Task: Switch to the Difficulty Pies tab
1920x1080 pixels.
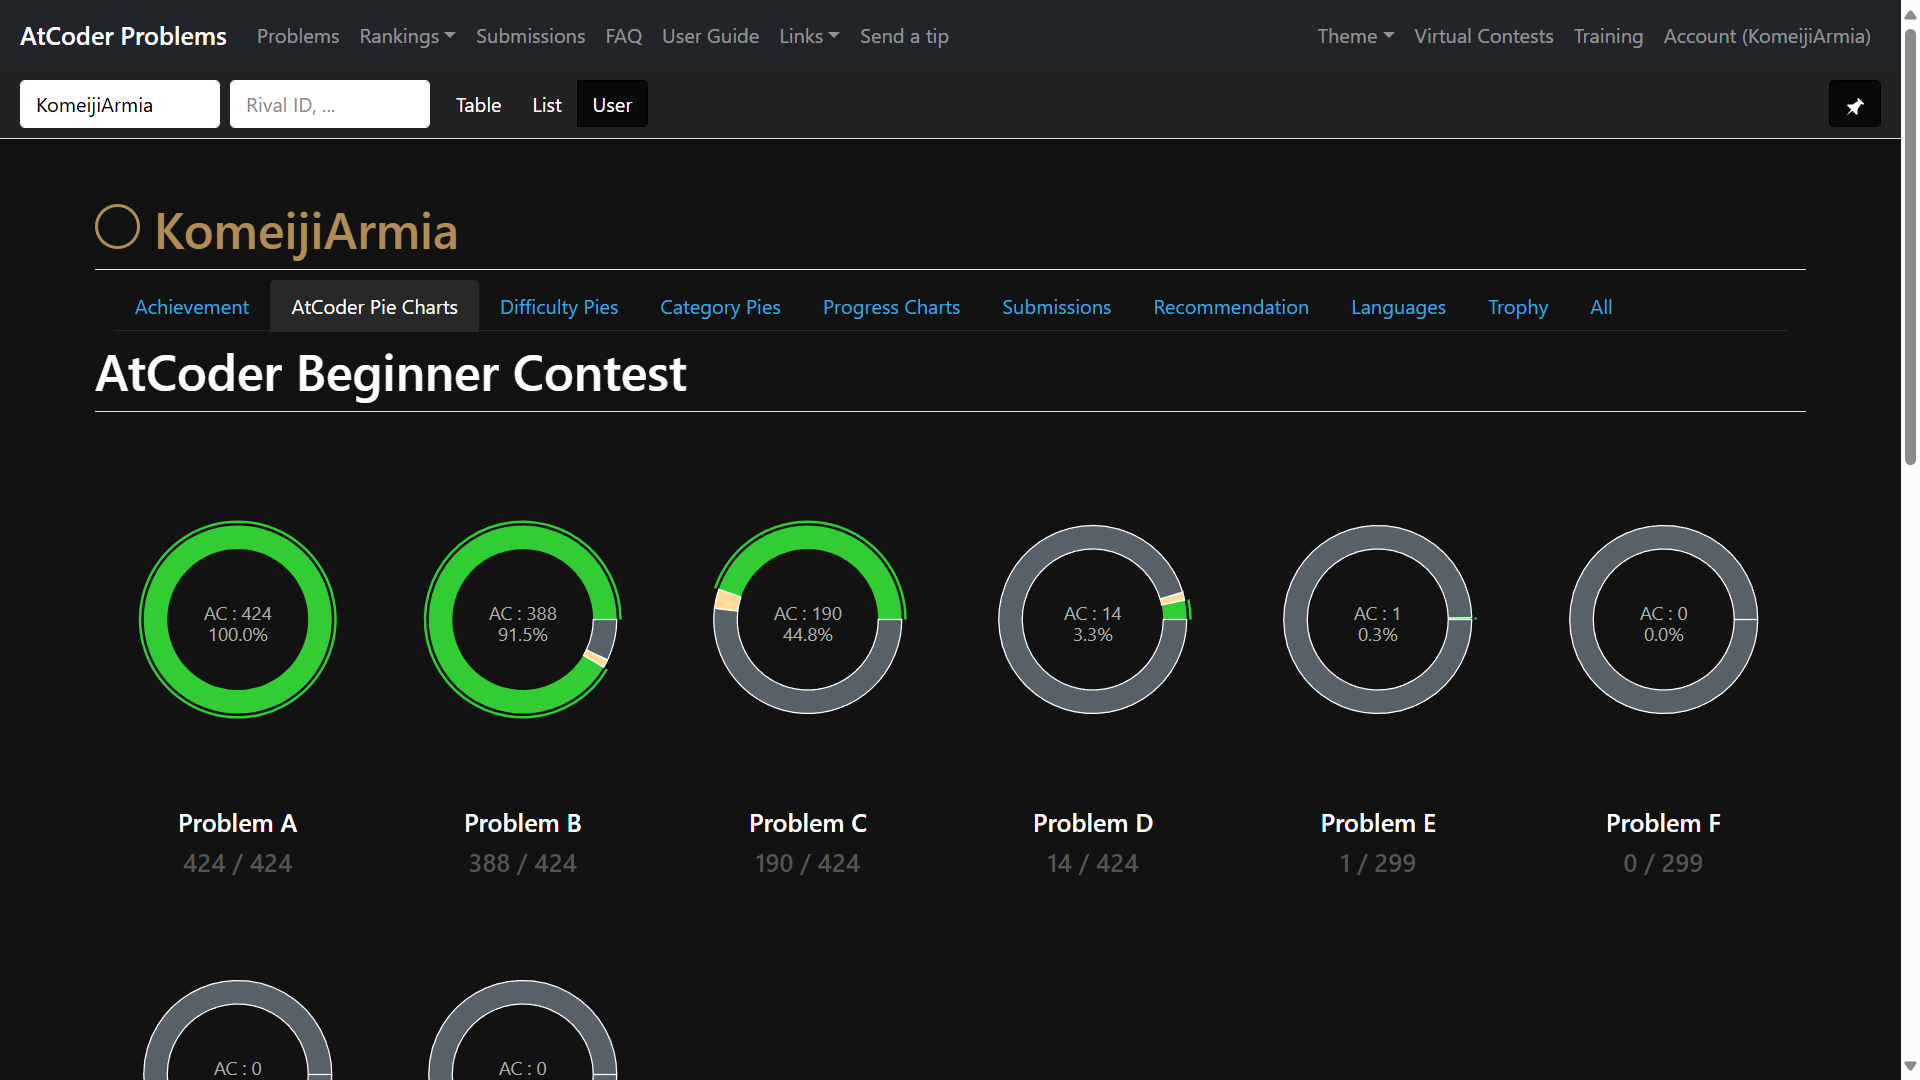Action: tap(558, 307)
